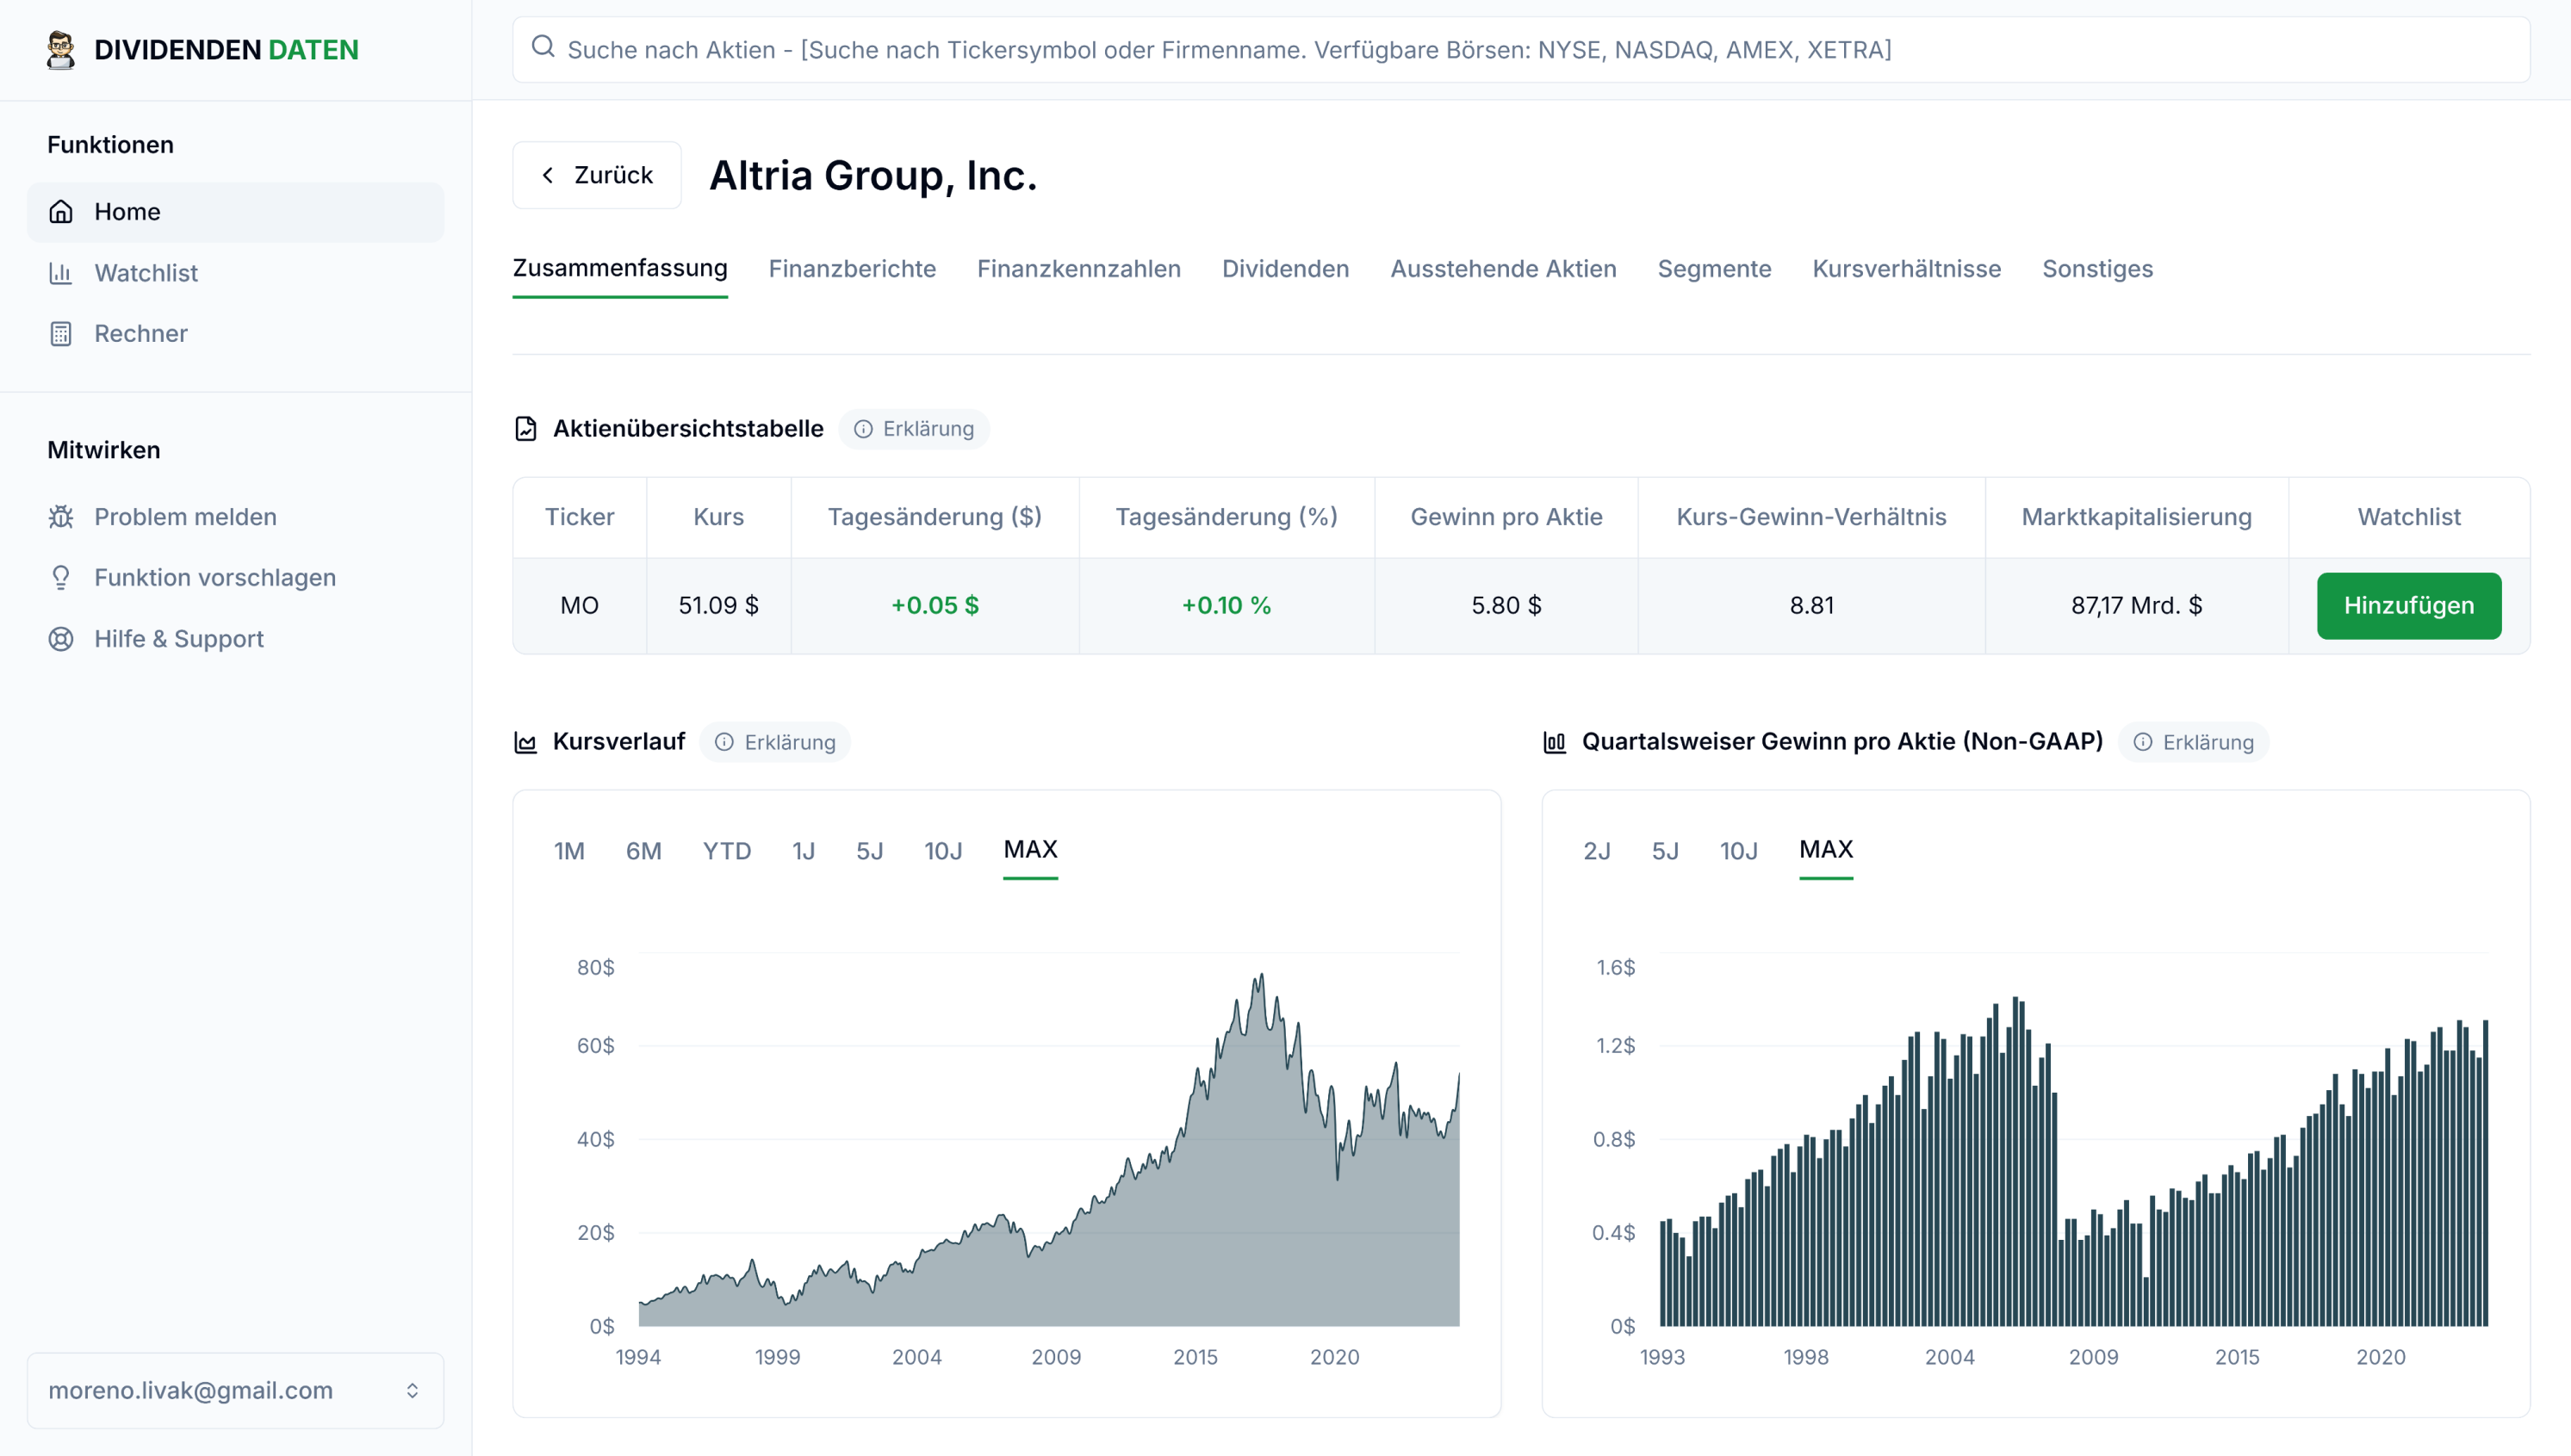Click the search magnifier icon
Viewport: 2571px width, 1456px height.
543,47
